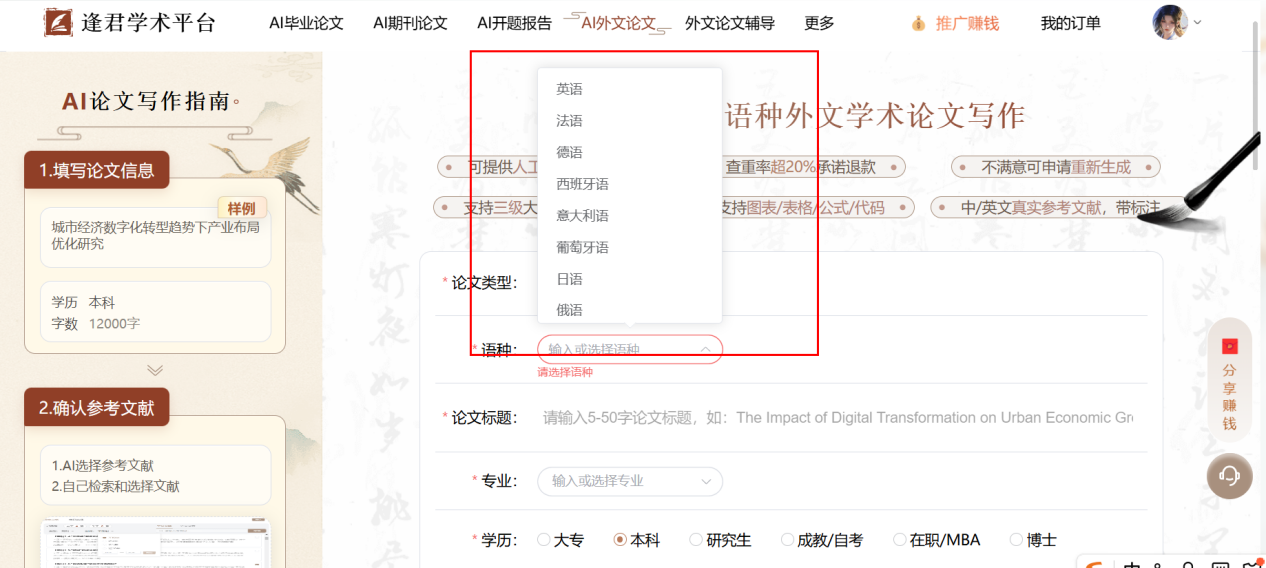Screen dimensions: 1266x568
Task: Choose 法语 from the language list
Action: (x=630, y=121)
